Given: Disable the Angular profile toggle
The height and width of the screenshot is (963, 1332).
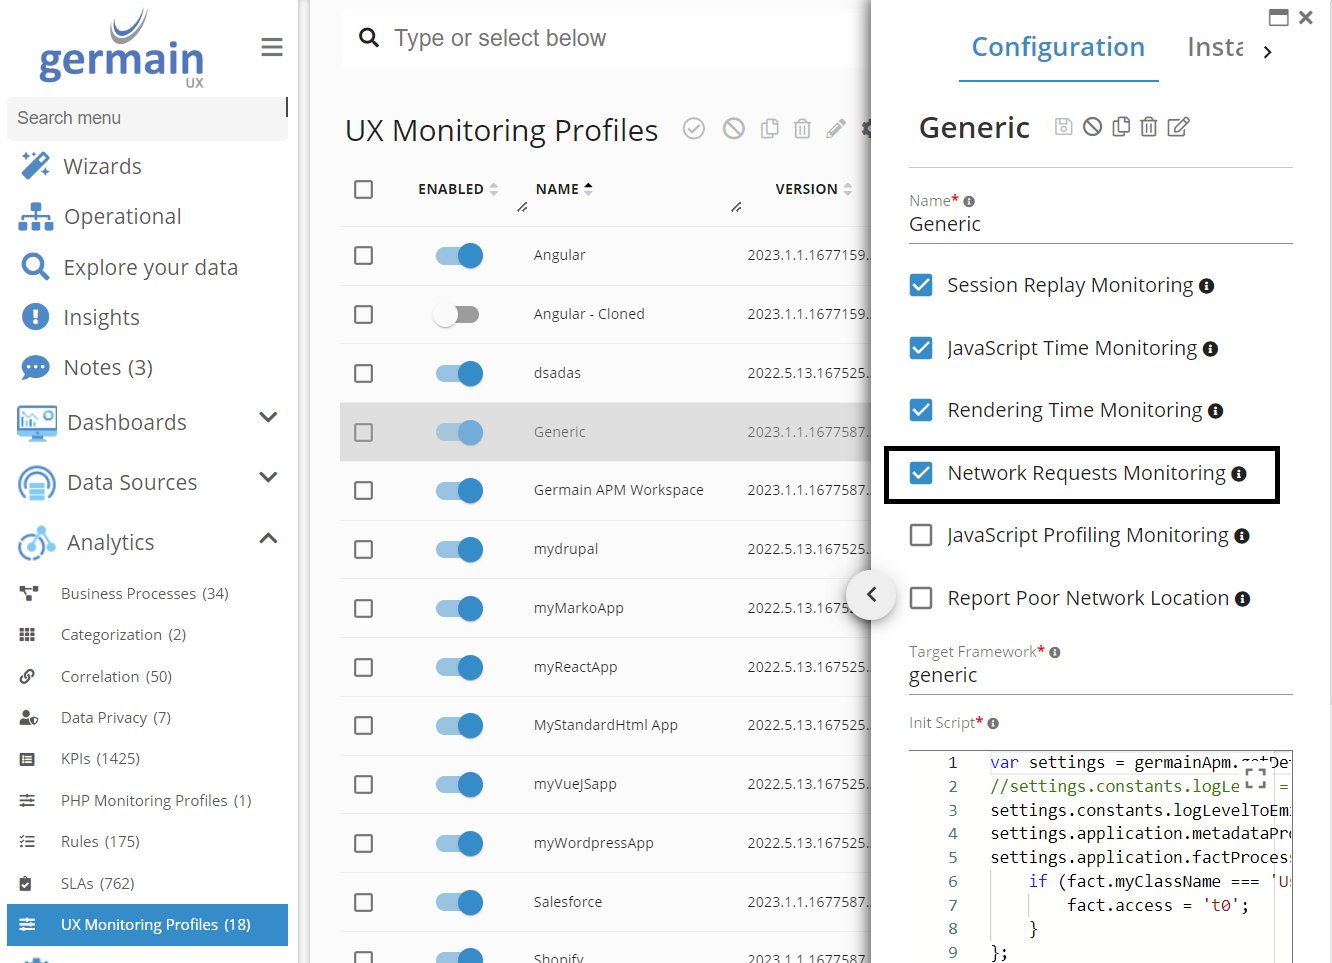Looking at the screenshot, I should click(458, 255).
